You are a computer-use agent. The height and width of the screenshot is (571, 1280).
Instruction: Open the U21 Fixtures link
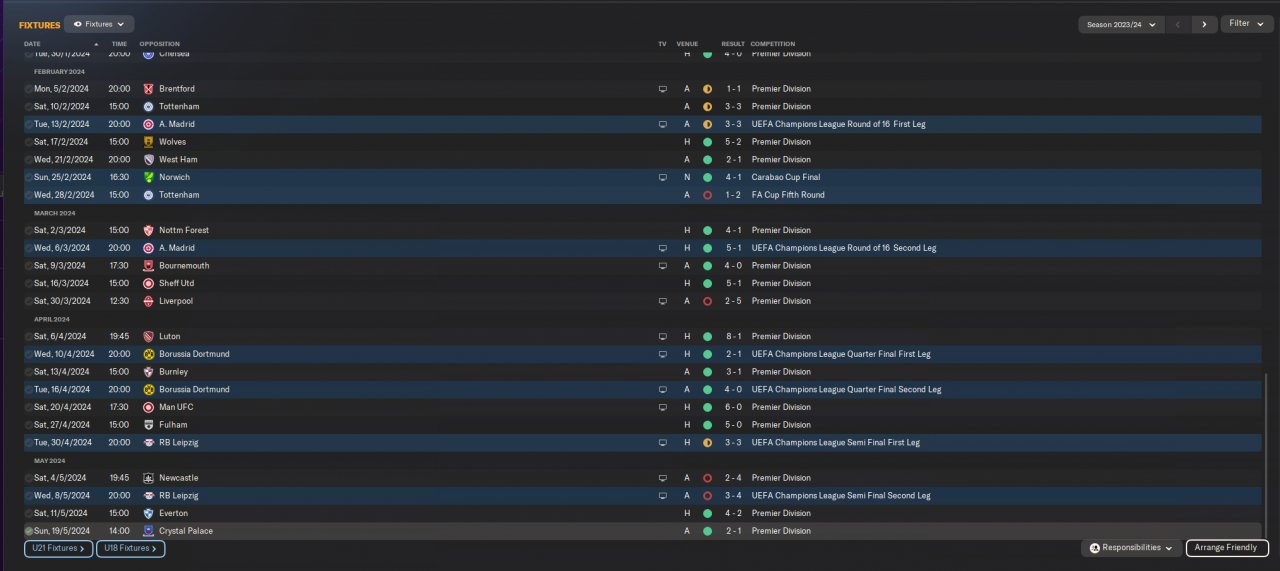point(58,548)
